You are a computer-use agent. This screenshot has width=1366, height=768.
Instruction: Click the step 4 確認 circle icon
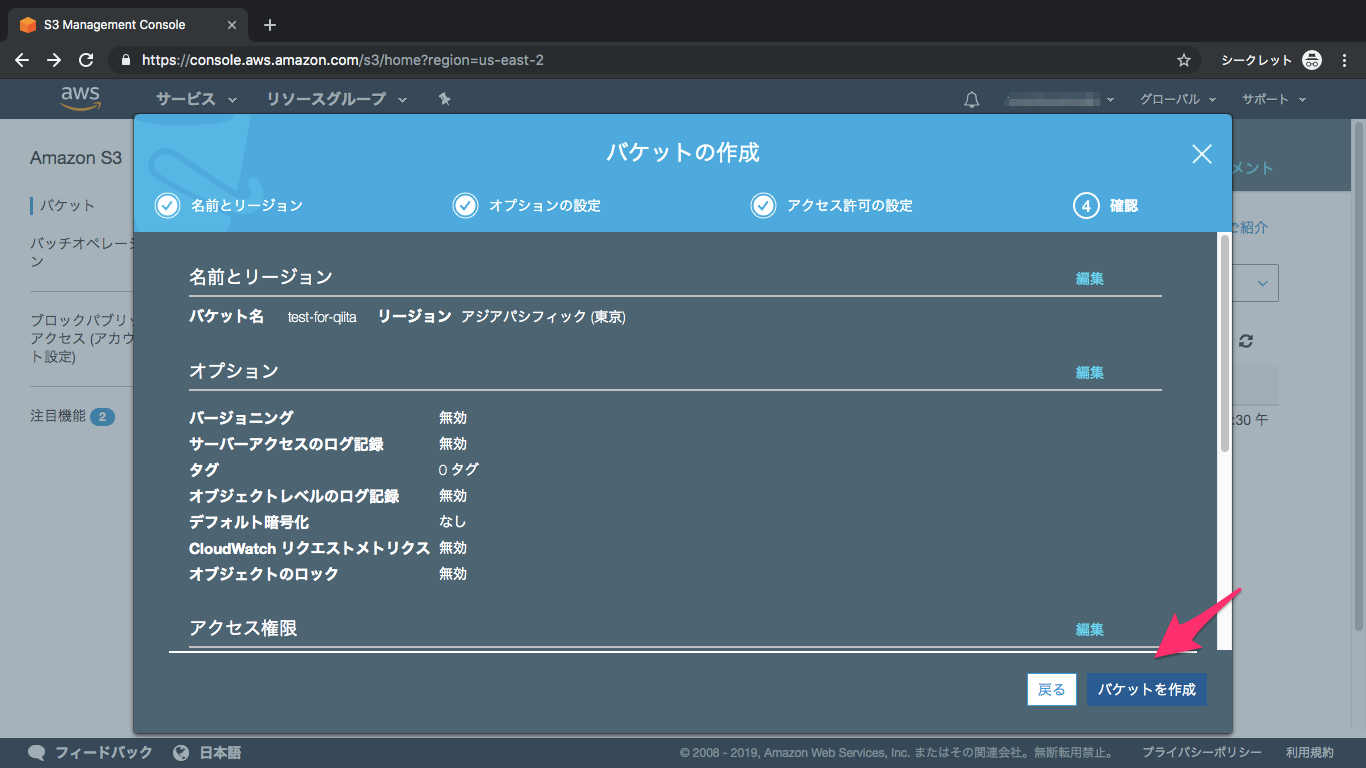pos(1086,205)
